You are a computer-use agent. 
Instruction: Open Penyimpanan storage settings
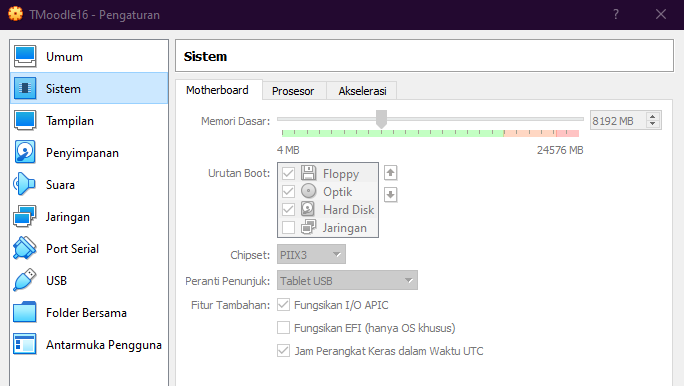click(89, 153)
